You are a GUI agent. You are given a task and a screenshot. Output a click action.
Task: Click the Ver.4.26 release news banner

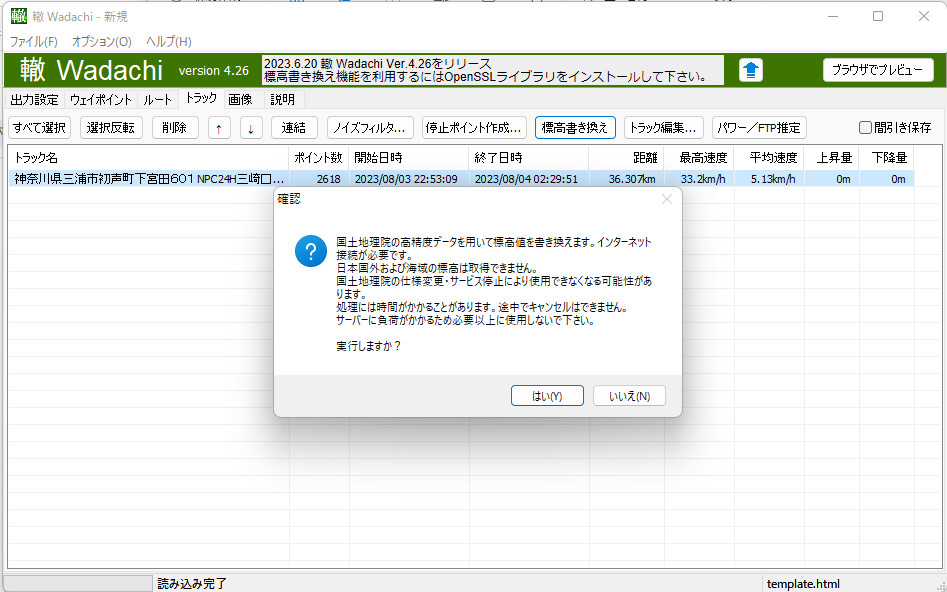click(x=493, y=70)
